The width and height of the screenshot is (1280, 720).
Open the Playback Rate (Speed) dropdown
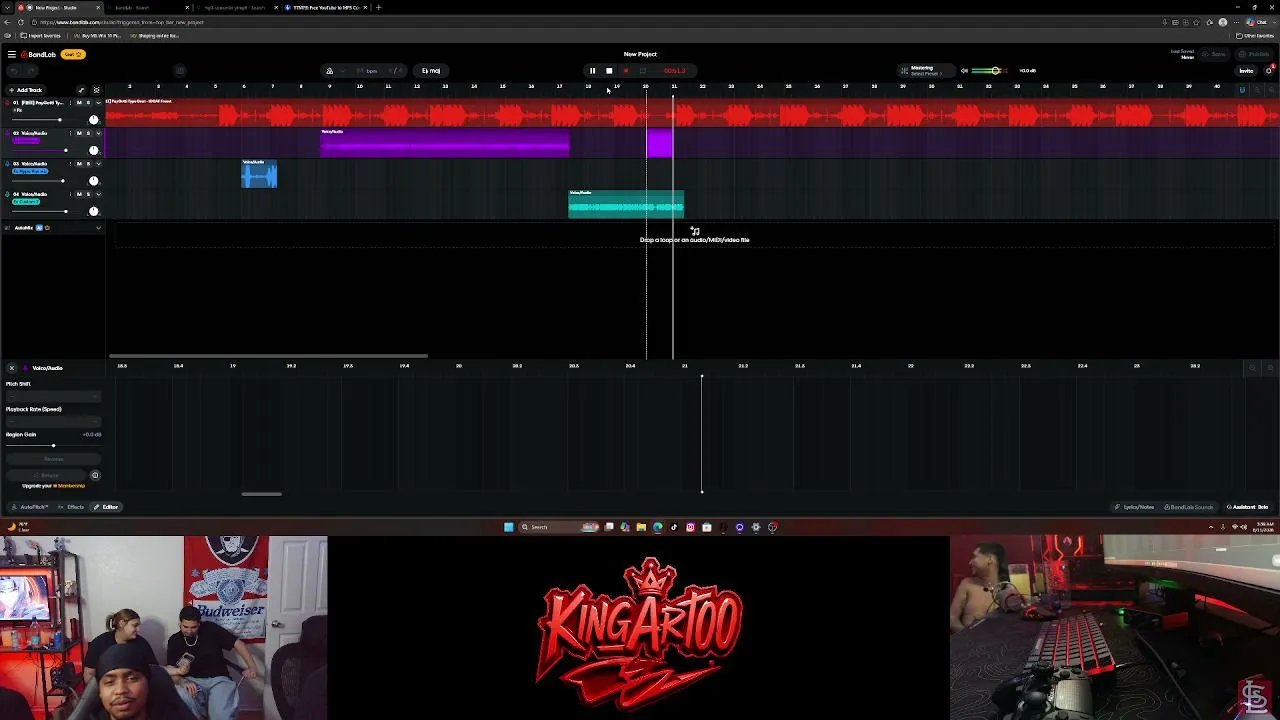coord(53,421)
